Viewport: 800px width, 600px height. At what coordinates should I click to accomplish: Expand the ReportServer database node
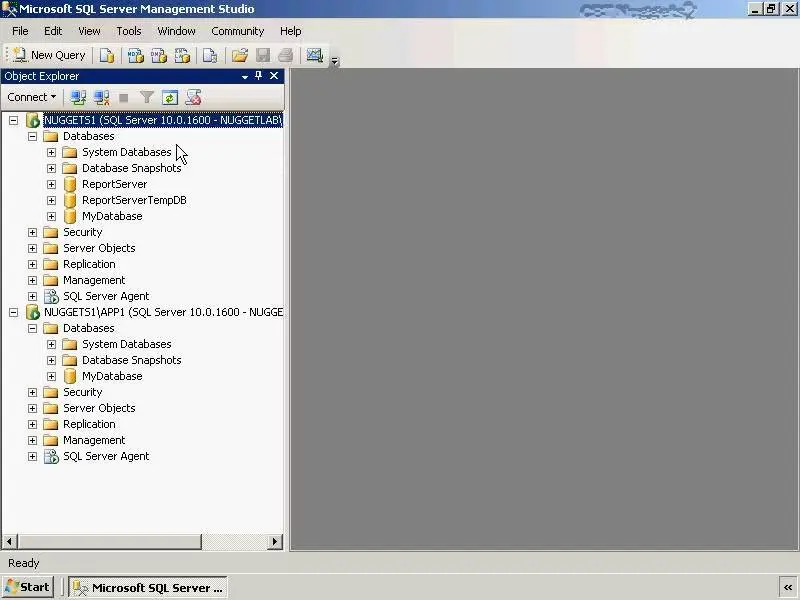[52, 184]
